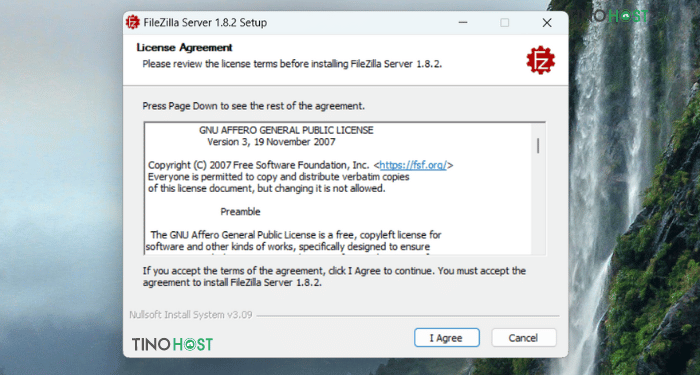Click 'FileZilla Server 1.8.2 Setup' window title

coord(205,22)
